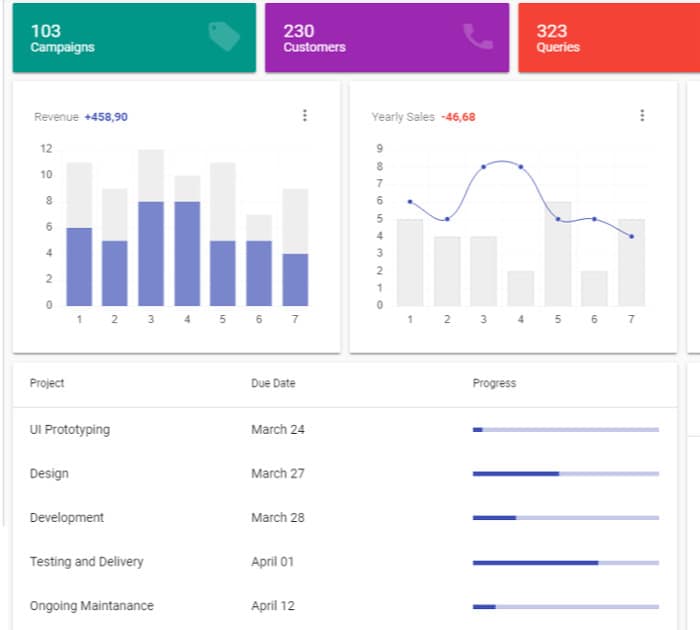Open the Revenue chart three-dot menu
The image size is (700, 630).
point(305,116)
